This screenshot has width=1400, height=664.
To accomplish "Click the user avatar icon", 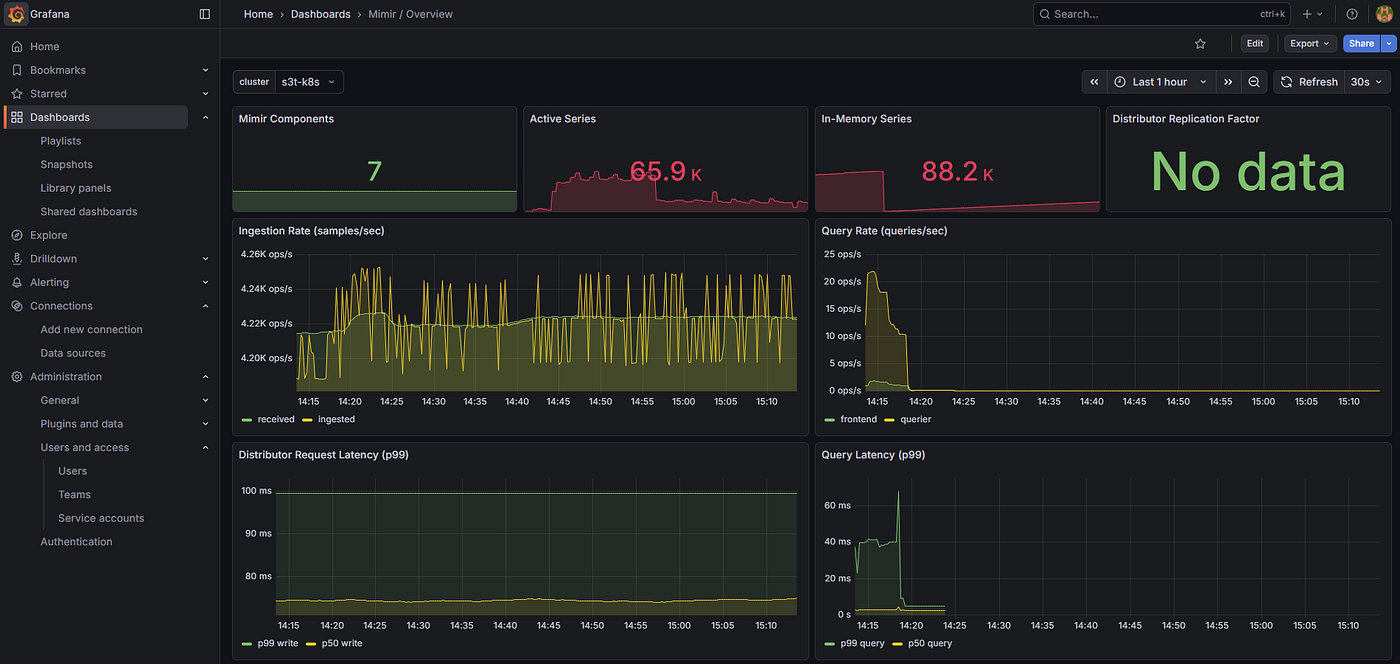I will (x=1384, y=14).
